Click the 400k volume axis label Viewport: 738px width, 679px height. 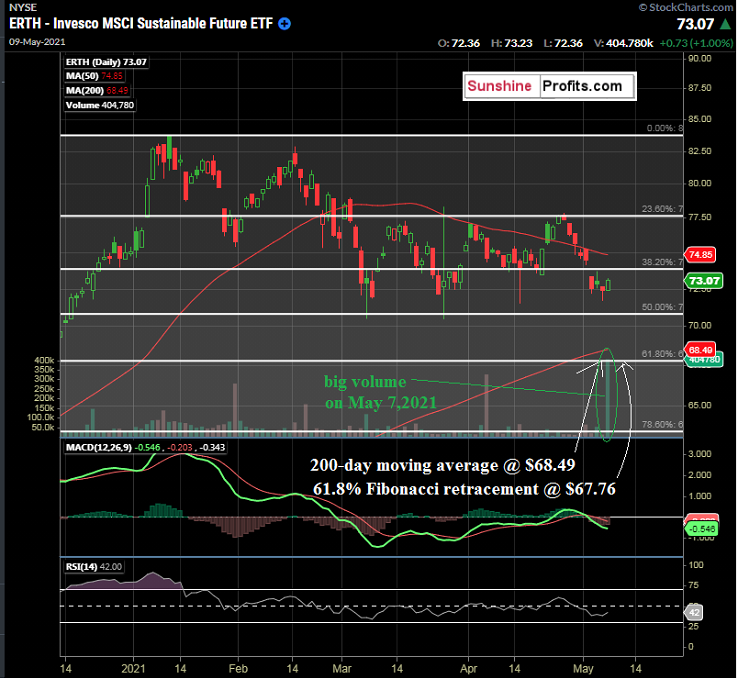click(x=44, y=360)
